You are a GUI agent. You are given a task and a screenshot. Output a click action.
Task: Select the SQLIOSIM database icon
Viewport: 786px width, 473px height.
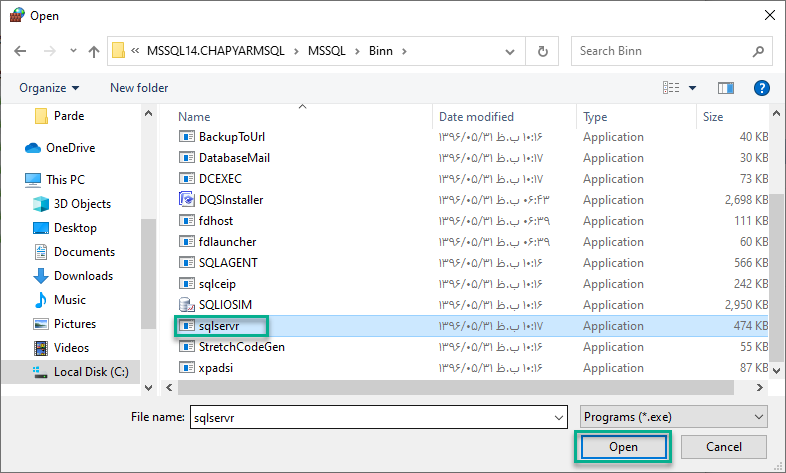[186, 304]
